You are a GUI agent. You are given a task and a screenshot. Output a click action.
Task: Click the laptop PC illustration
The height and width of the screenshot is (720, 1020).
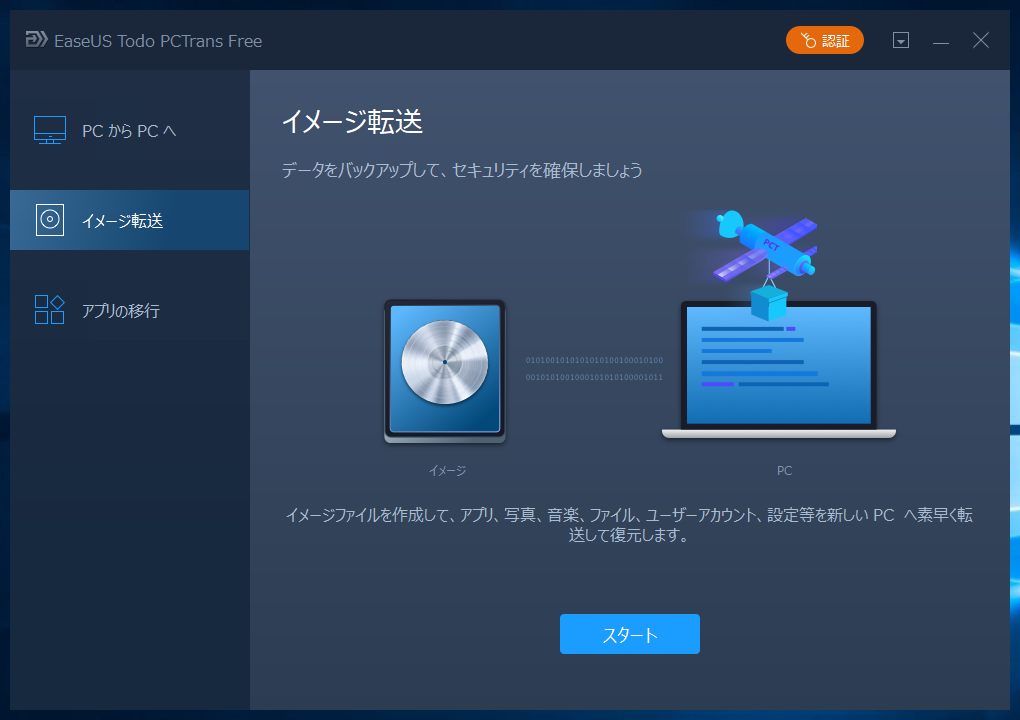(779, 369)
